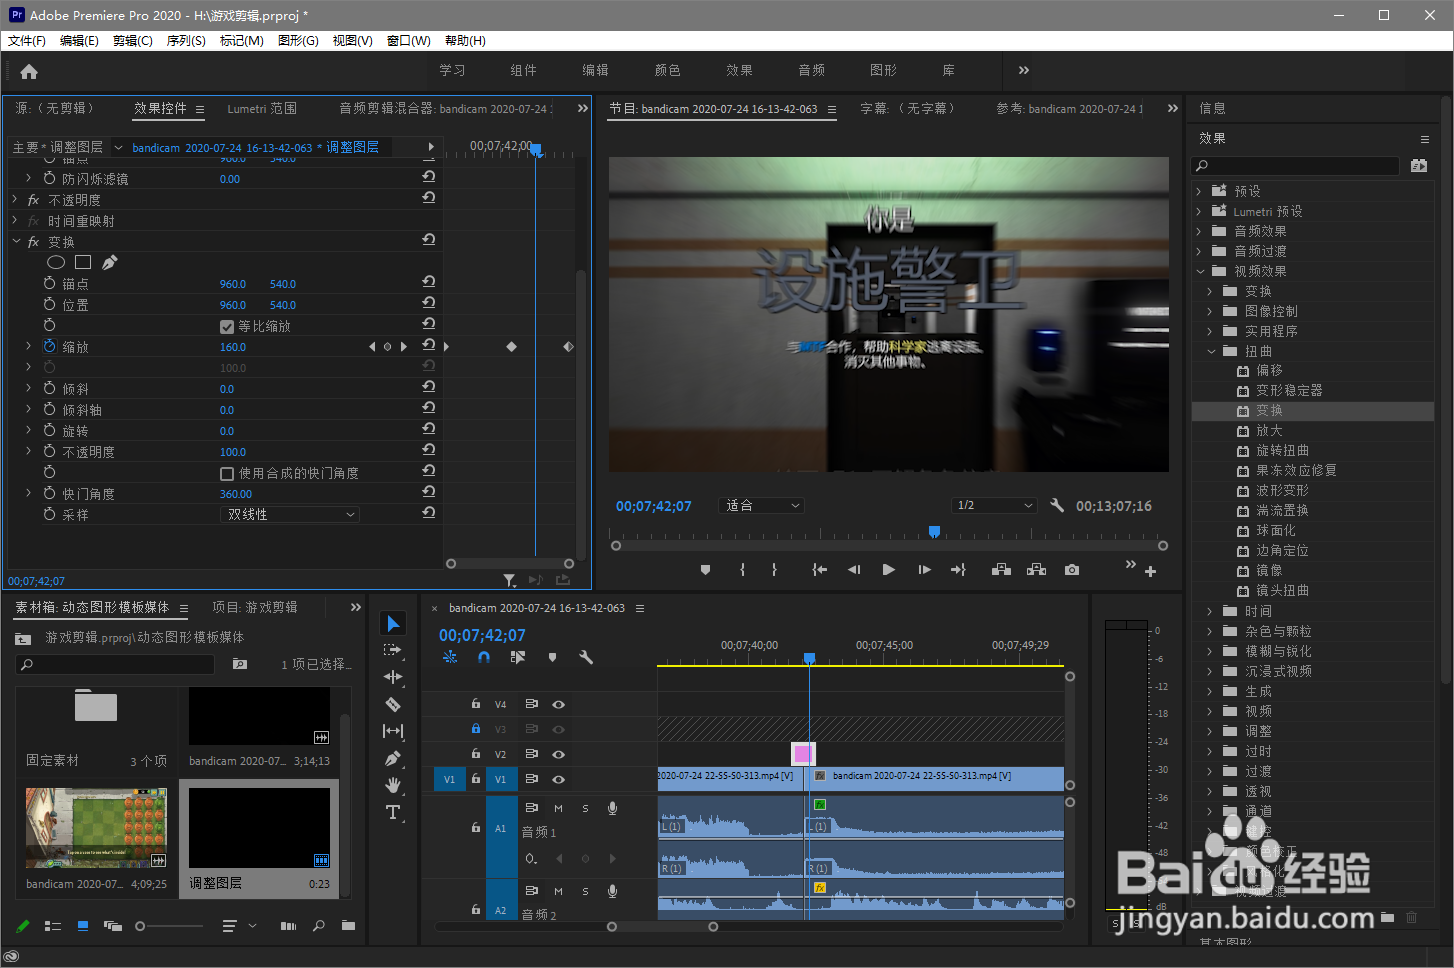The image size is (1454, 968).
Task: Toggle V1 track visibility eye
Action: pos(558,779)
